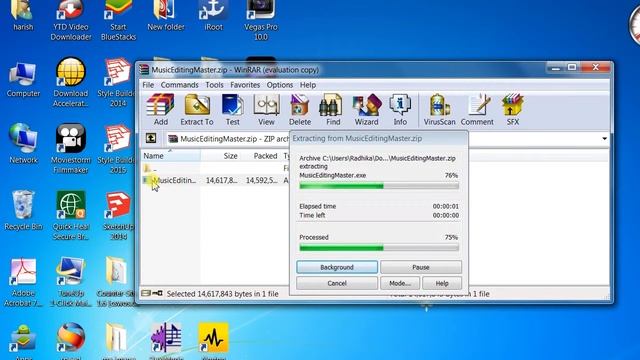Select TuneUp 1-Click Maintenance desktop shortcut

click(71, 282)
